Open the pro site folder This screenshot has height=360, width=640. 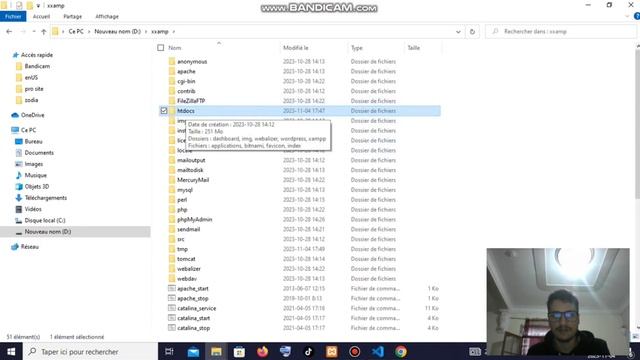(x=34, y=89)
